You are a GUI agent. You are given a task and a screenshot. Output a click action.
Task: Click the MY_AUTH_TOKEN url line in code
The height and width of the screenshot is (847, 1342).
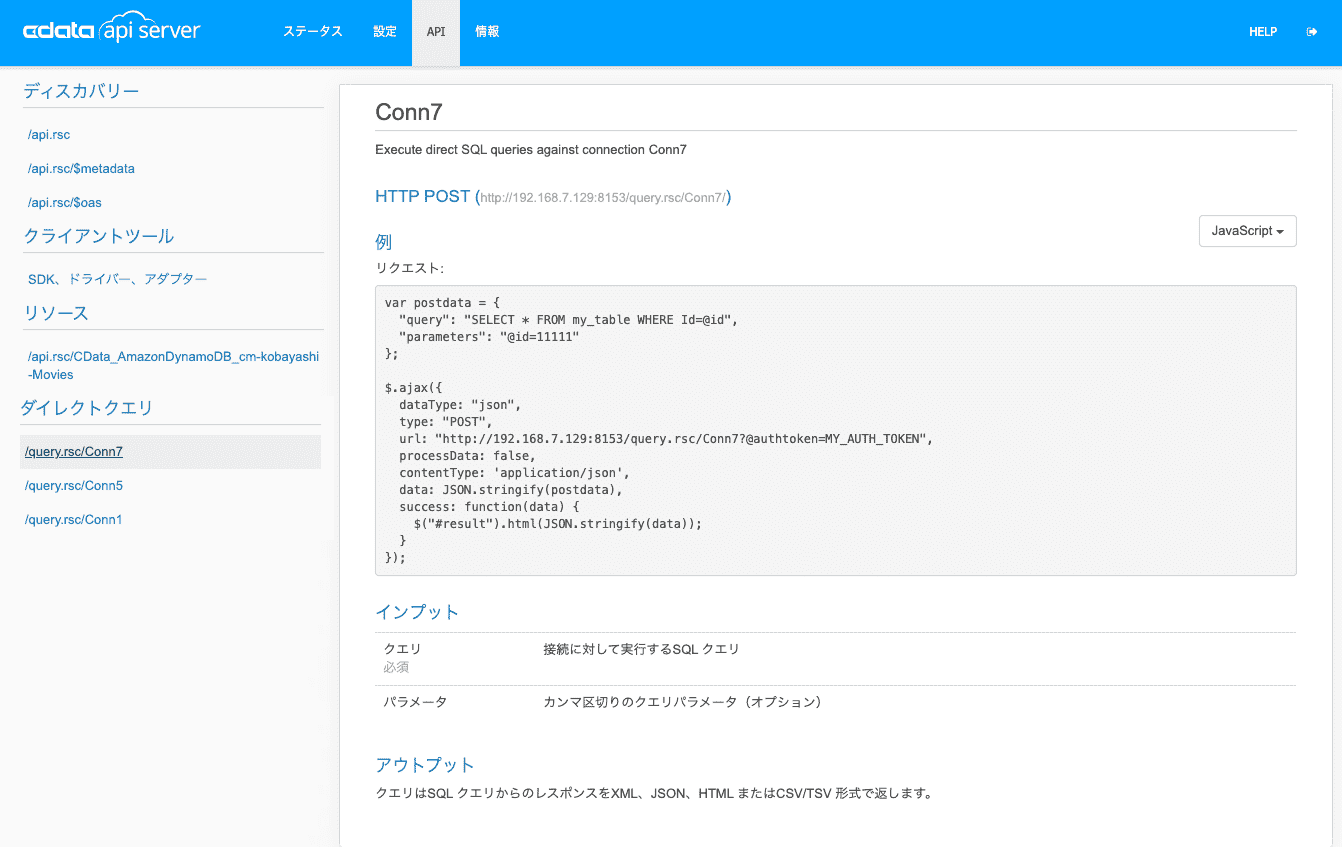point(665,439)
